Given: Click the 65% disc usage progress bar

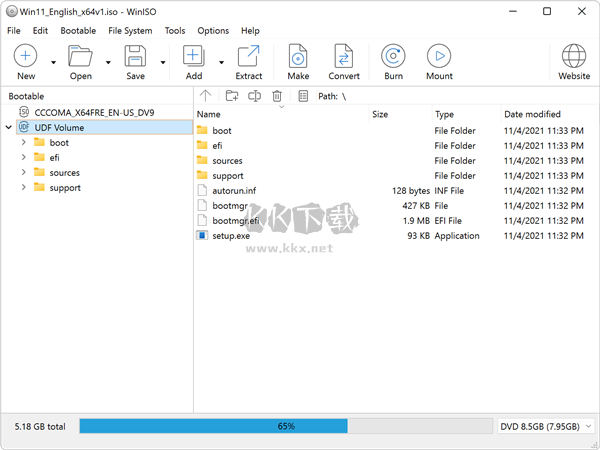Looking at the screenshot, I should [286, 426].
